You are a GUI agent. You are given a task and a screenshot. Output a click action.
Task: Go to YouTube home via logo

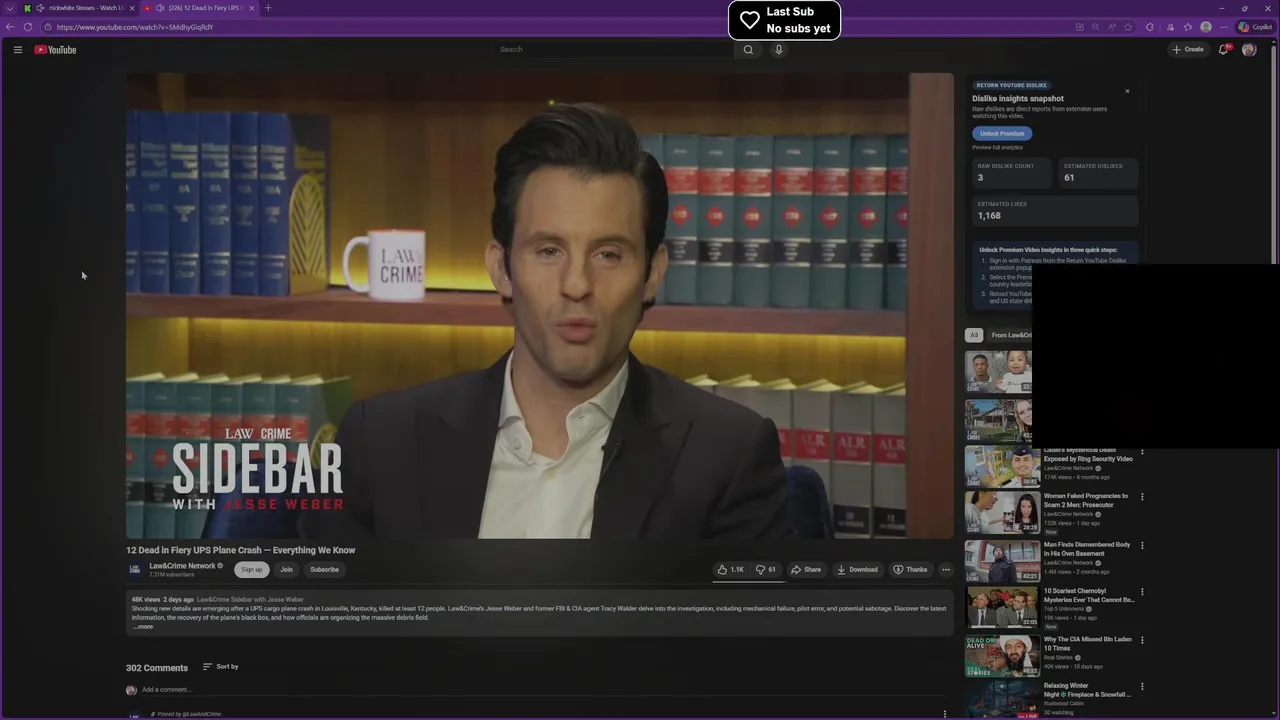[x=55, y=49]
